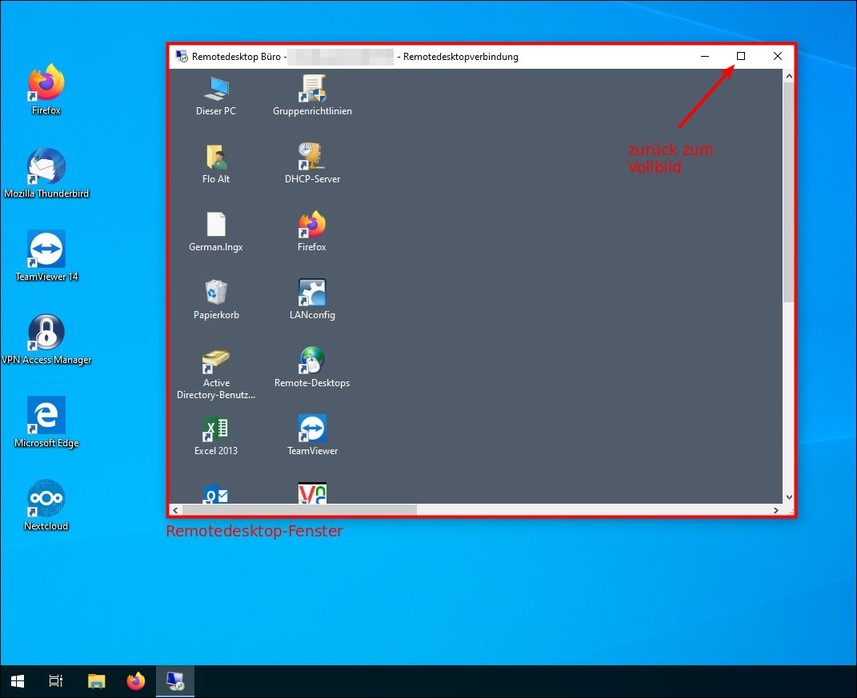
Task: Open the Flo Alt folder icon
Action: (216, 158)
